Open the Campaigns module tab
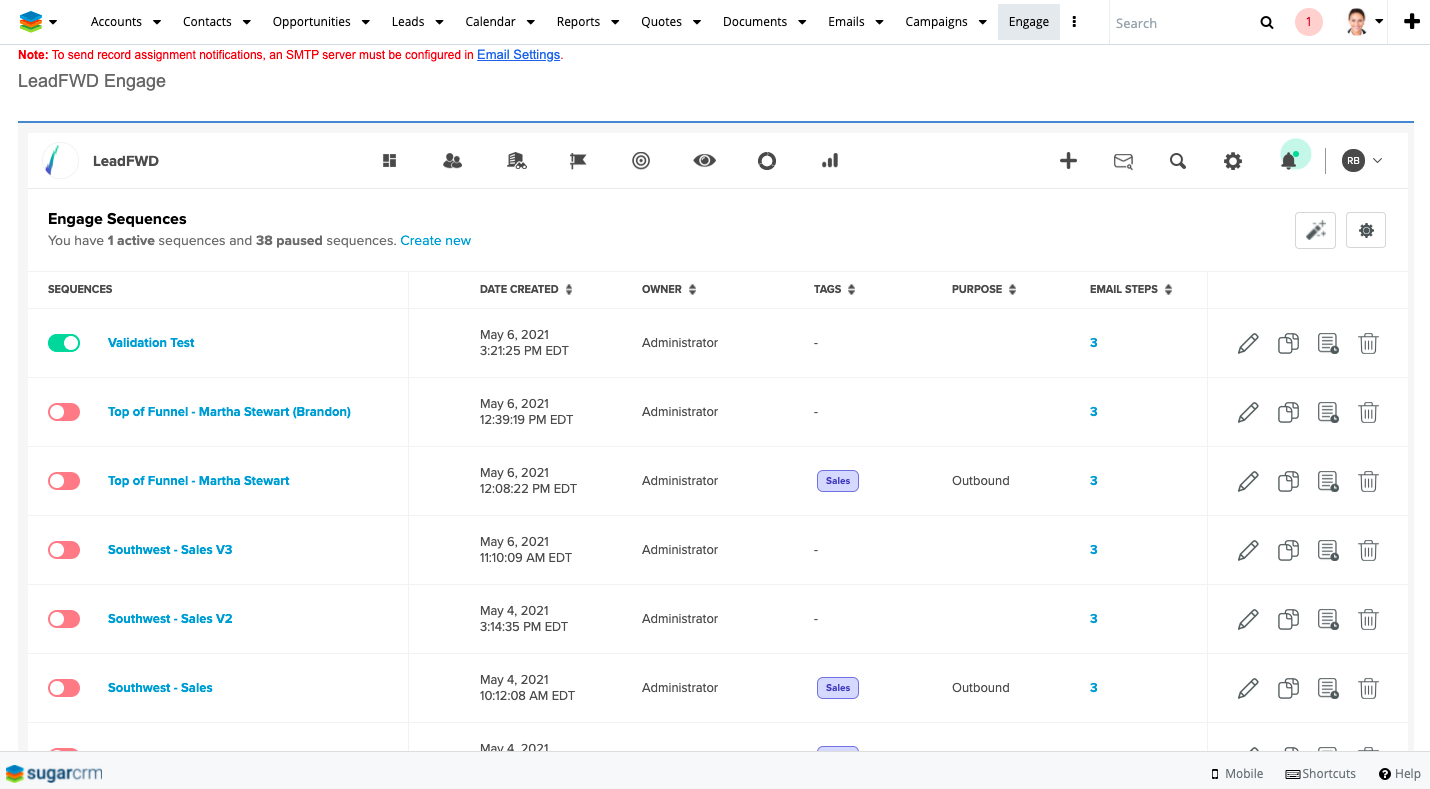Viewport: 1430px width, 789px height. point(936,22)
